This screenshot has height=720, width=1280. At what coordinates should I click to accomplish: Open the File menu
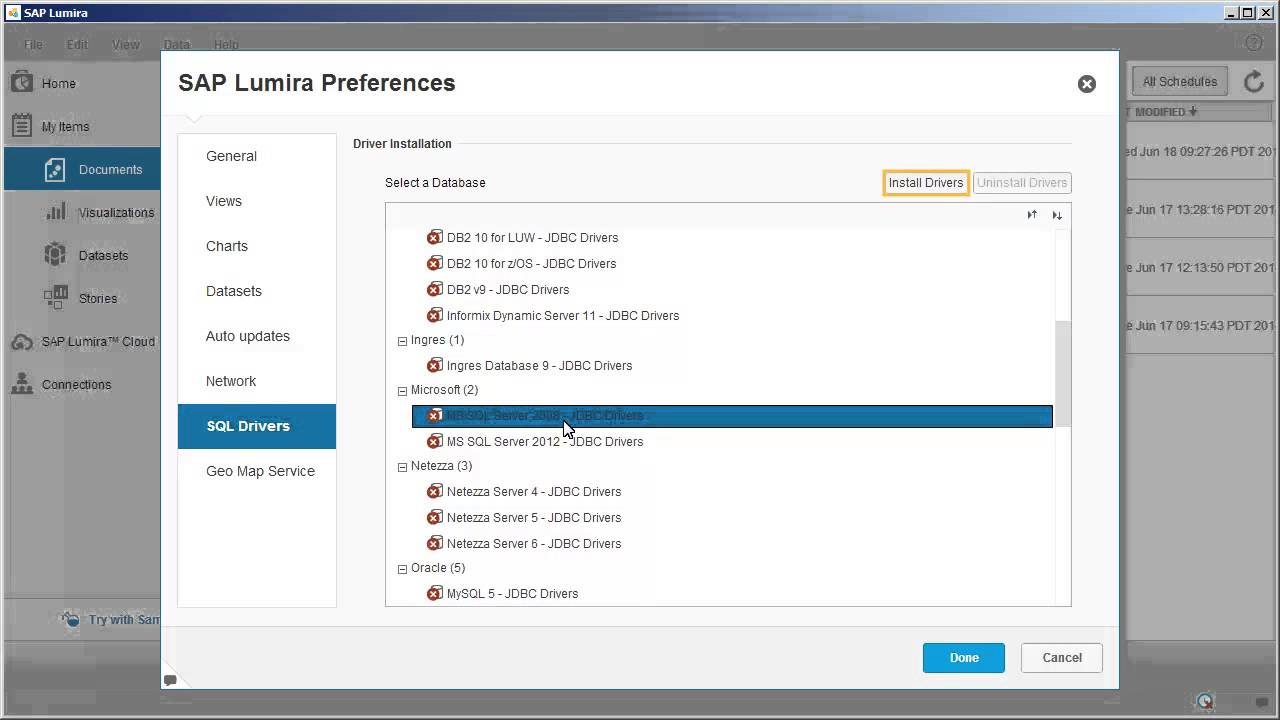pyautogui.click(x=33, y=45)
